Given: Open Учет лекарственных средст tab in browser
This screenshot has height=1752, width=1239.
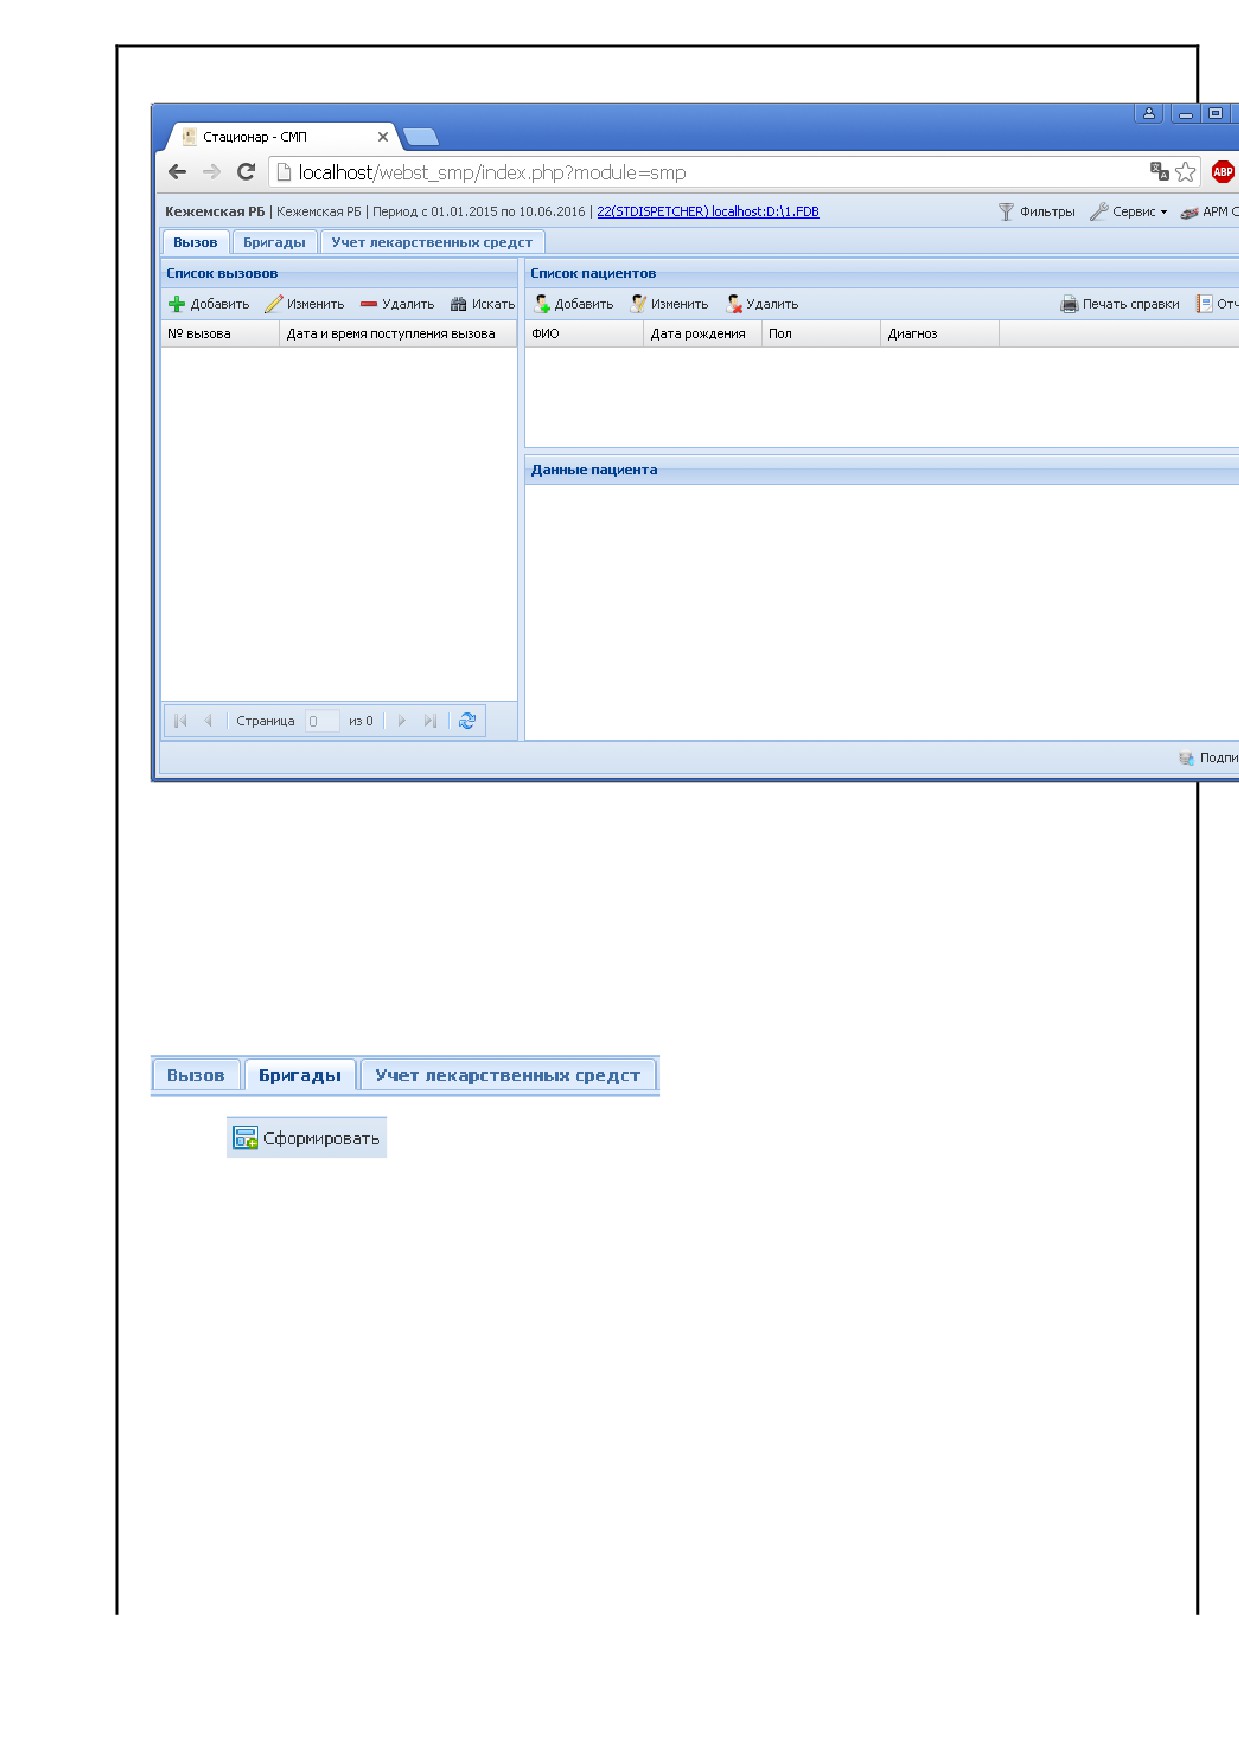Looking at the screenshot, I should pyautogui.click(x=432, y=242).
